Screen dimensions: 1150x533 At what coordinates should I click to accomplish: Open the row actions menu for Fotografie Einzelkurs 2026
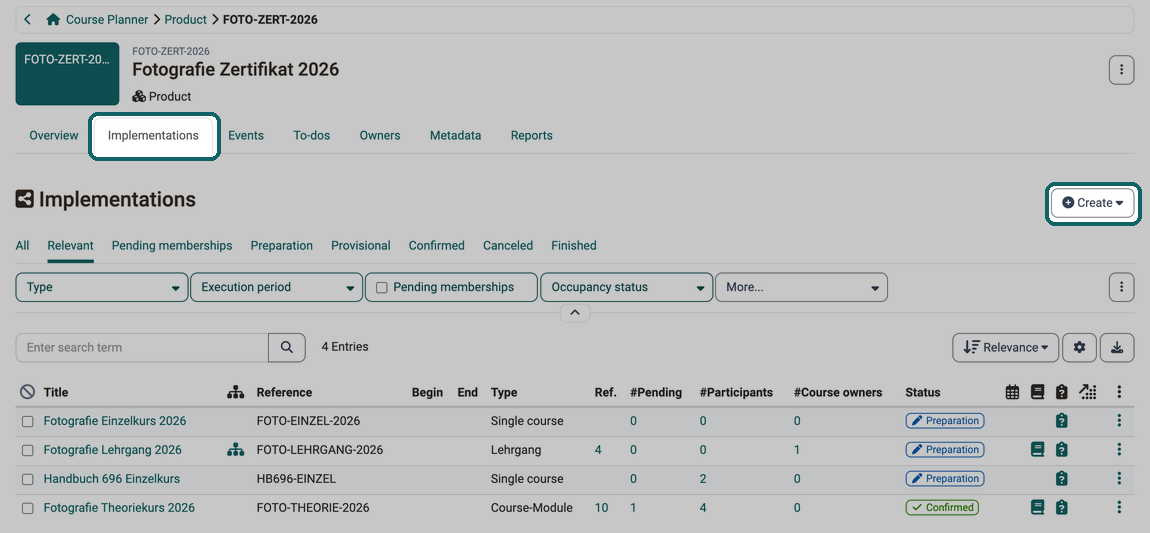[1119, 421]
